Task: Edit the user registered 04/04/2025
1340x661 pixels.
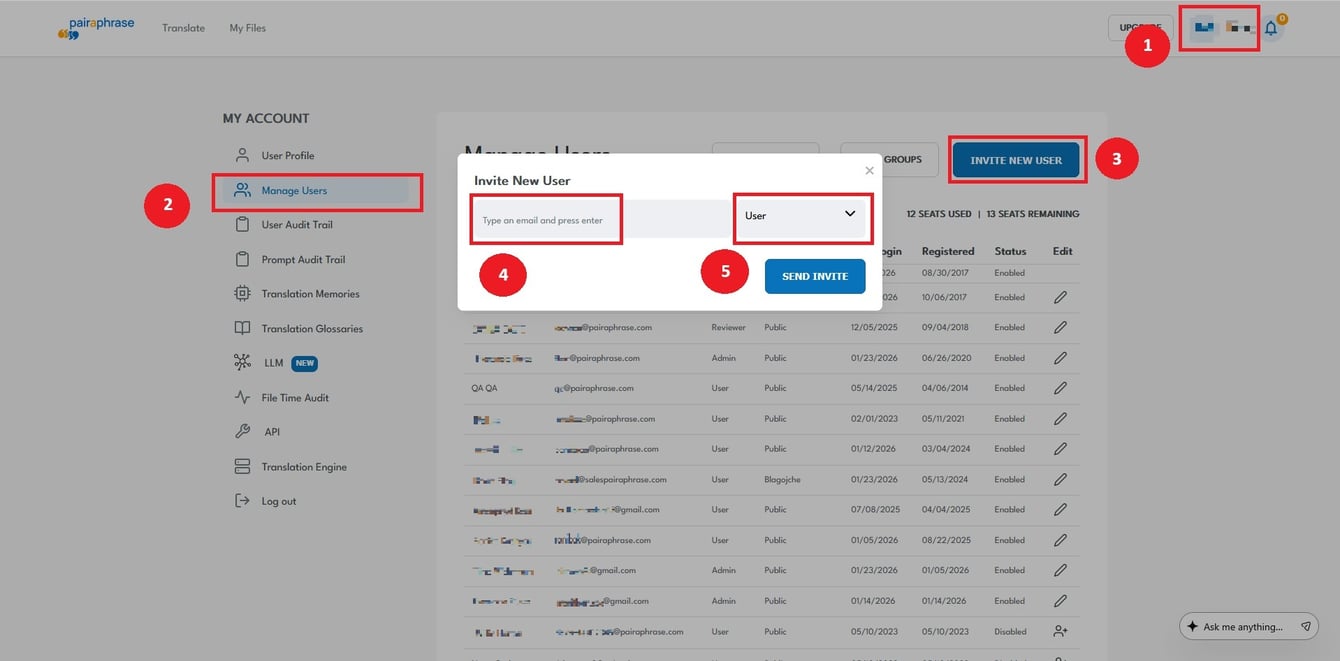Action: click(1060, 510)
